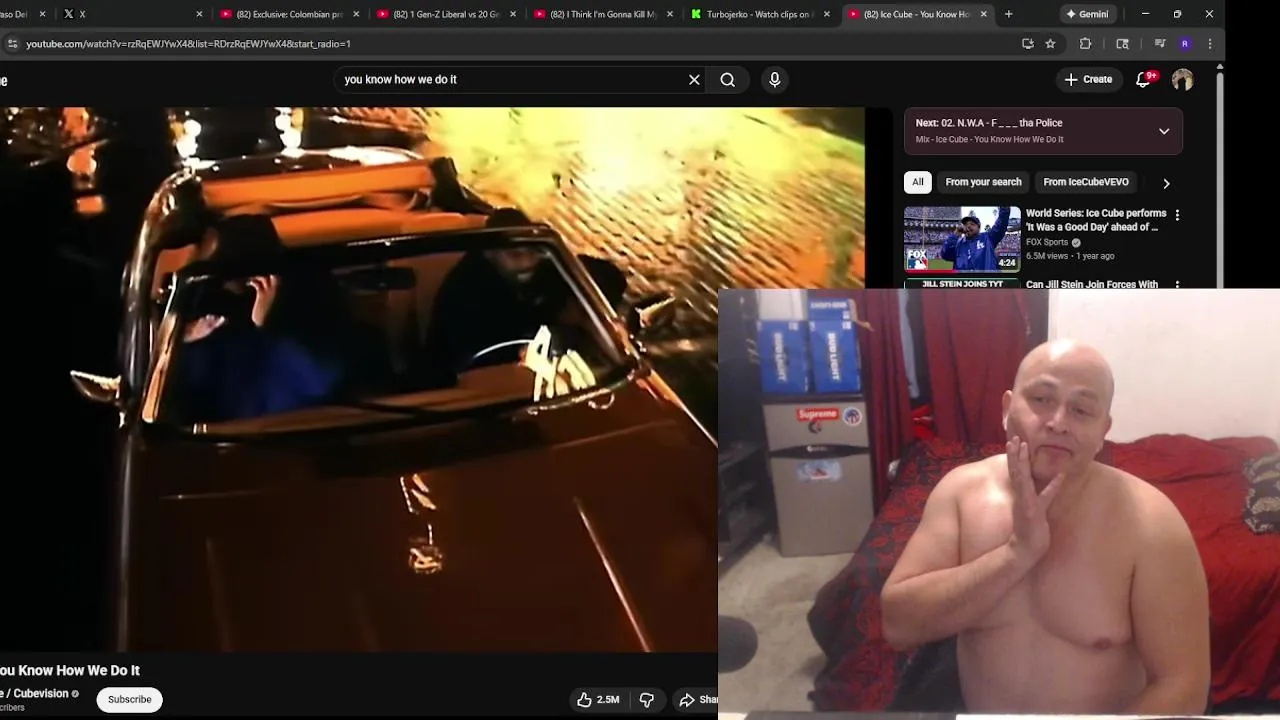Like the video with 2.5M likes

598,700
